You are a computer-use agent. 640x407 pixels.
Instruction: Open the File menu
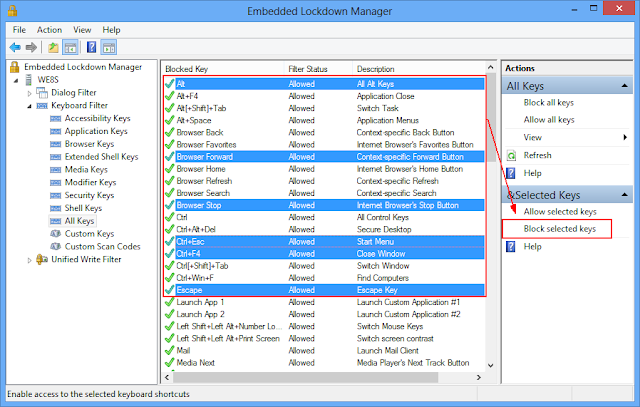[19, 30]
